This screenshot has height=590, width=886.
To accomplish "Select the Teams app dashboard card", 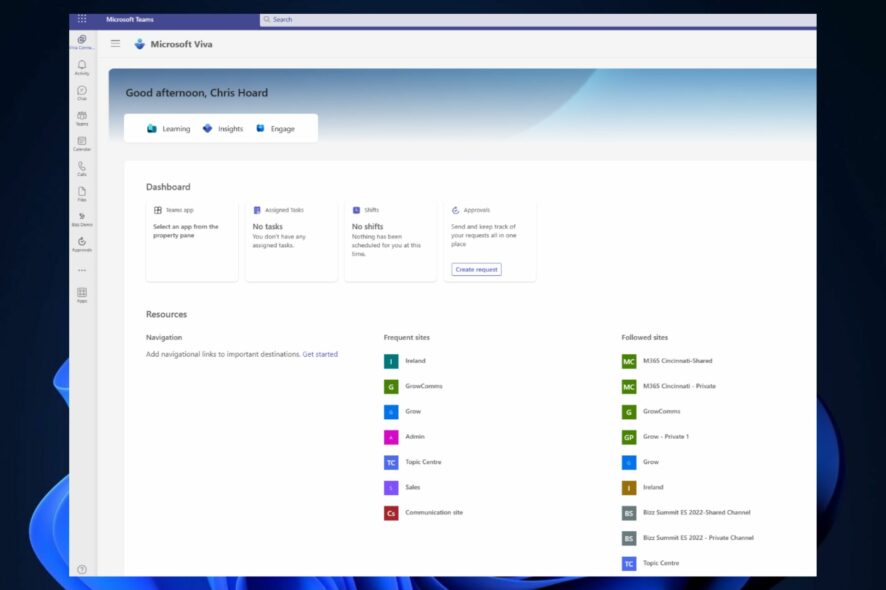I will 192,240.
